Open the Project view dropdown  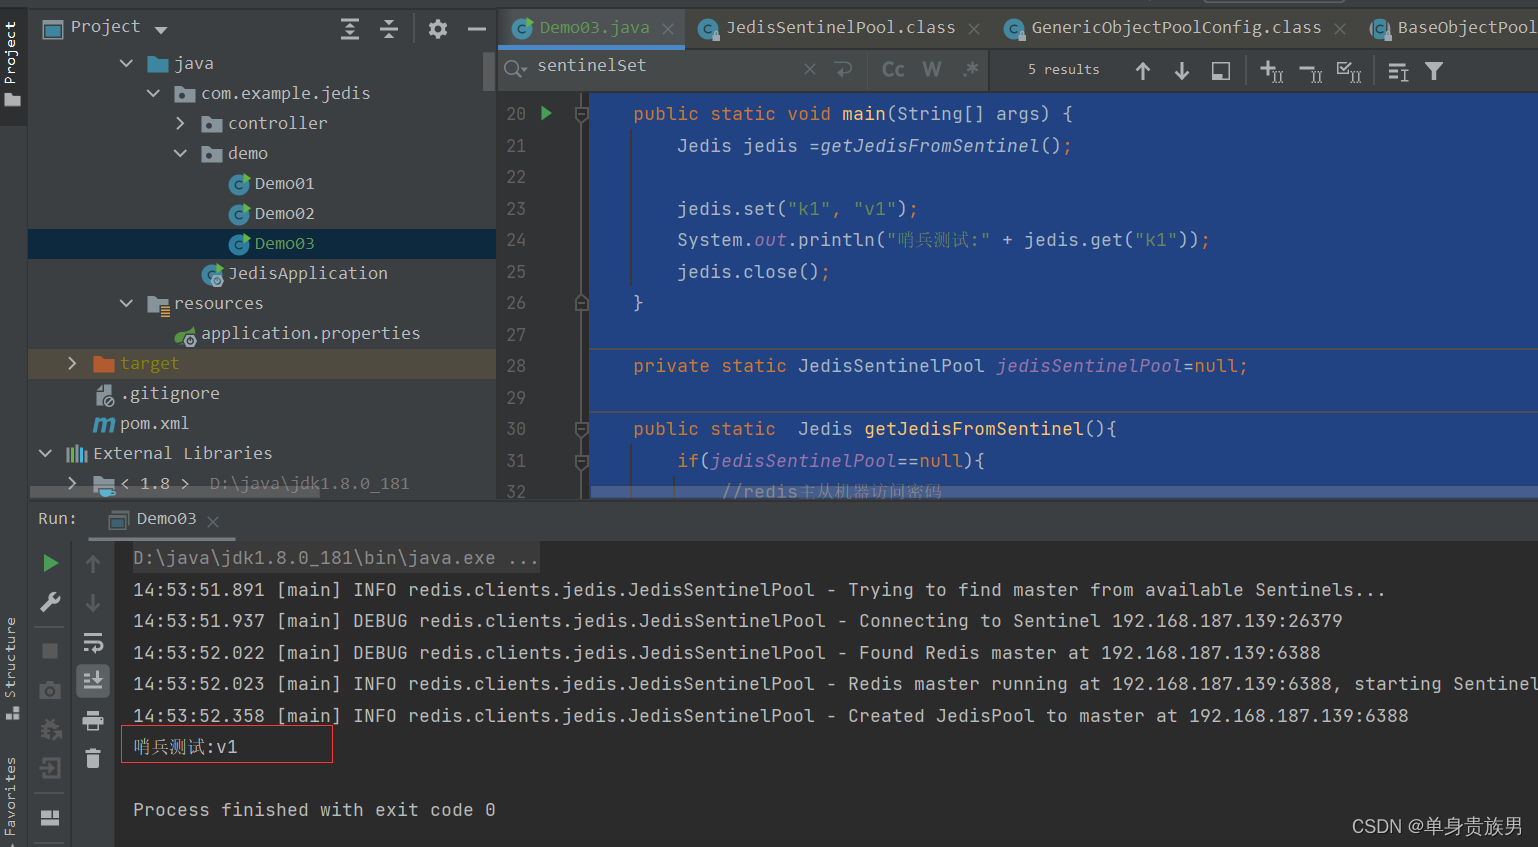(161, 30)
